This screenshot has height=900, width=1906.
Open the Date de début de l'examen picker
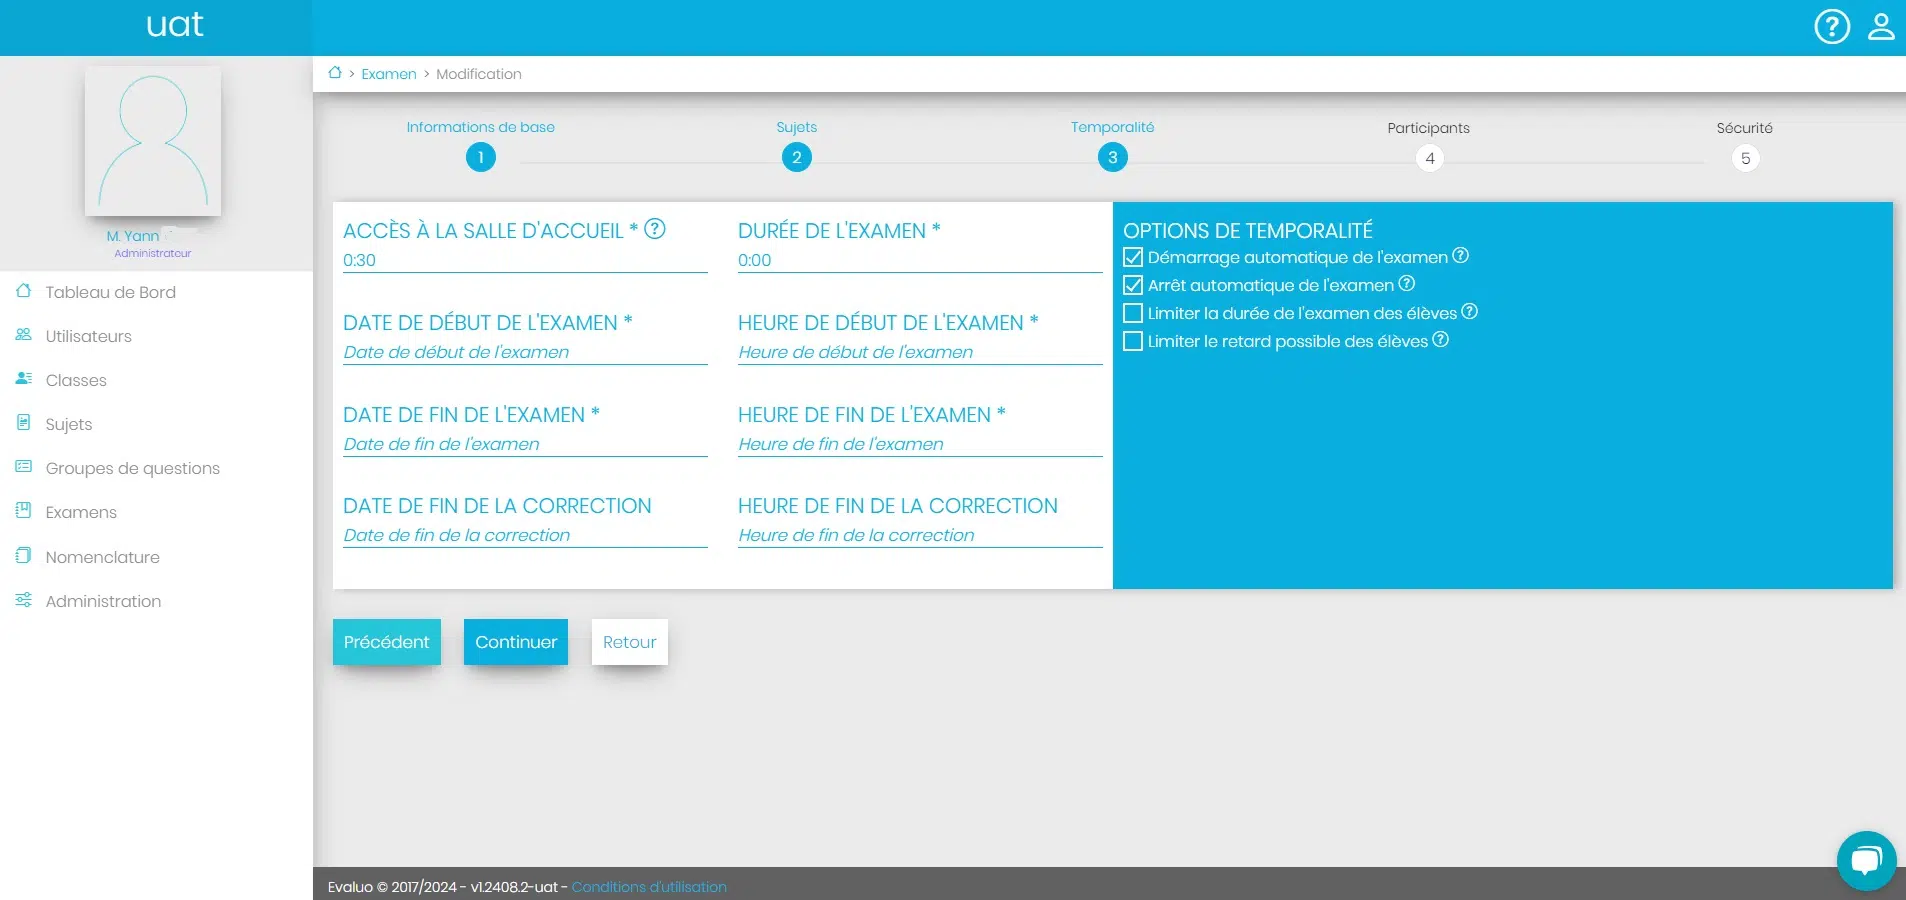[524, 352]
